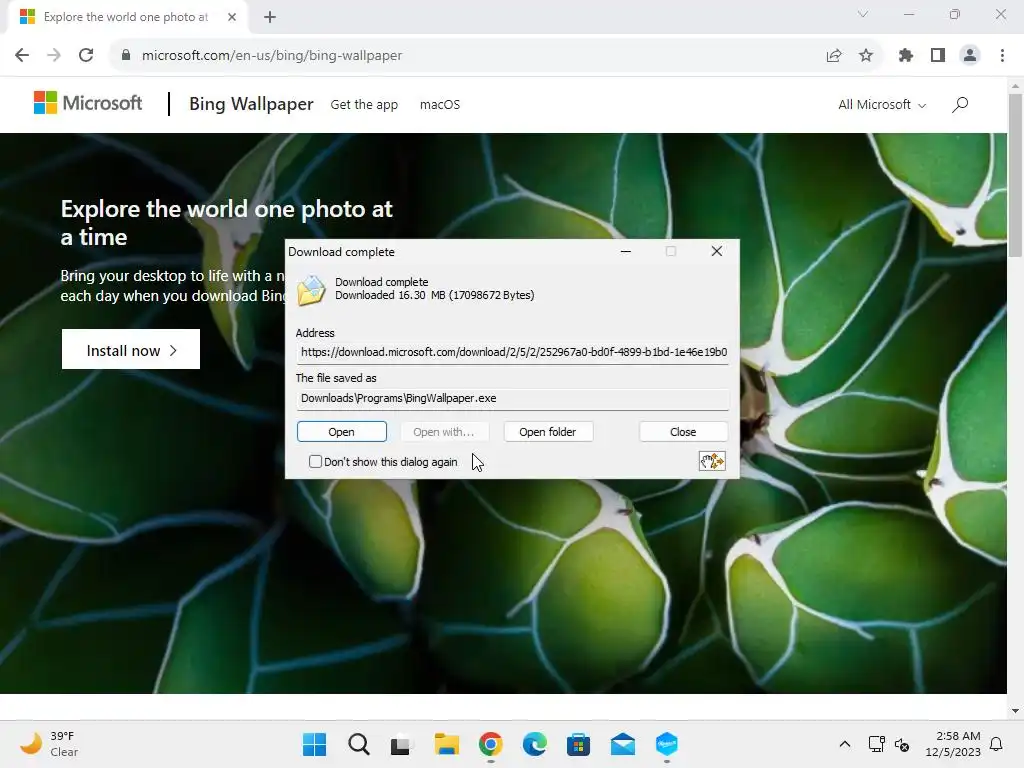This screenshot has width=1024, height=768.
Task: Click the Microsoft logo
Action: click(88, 103)
